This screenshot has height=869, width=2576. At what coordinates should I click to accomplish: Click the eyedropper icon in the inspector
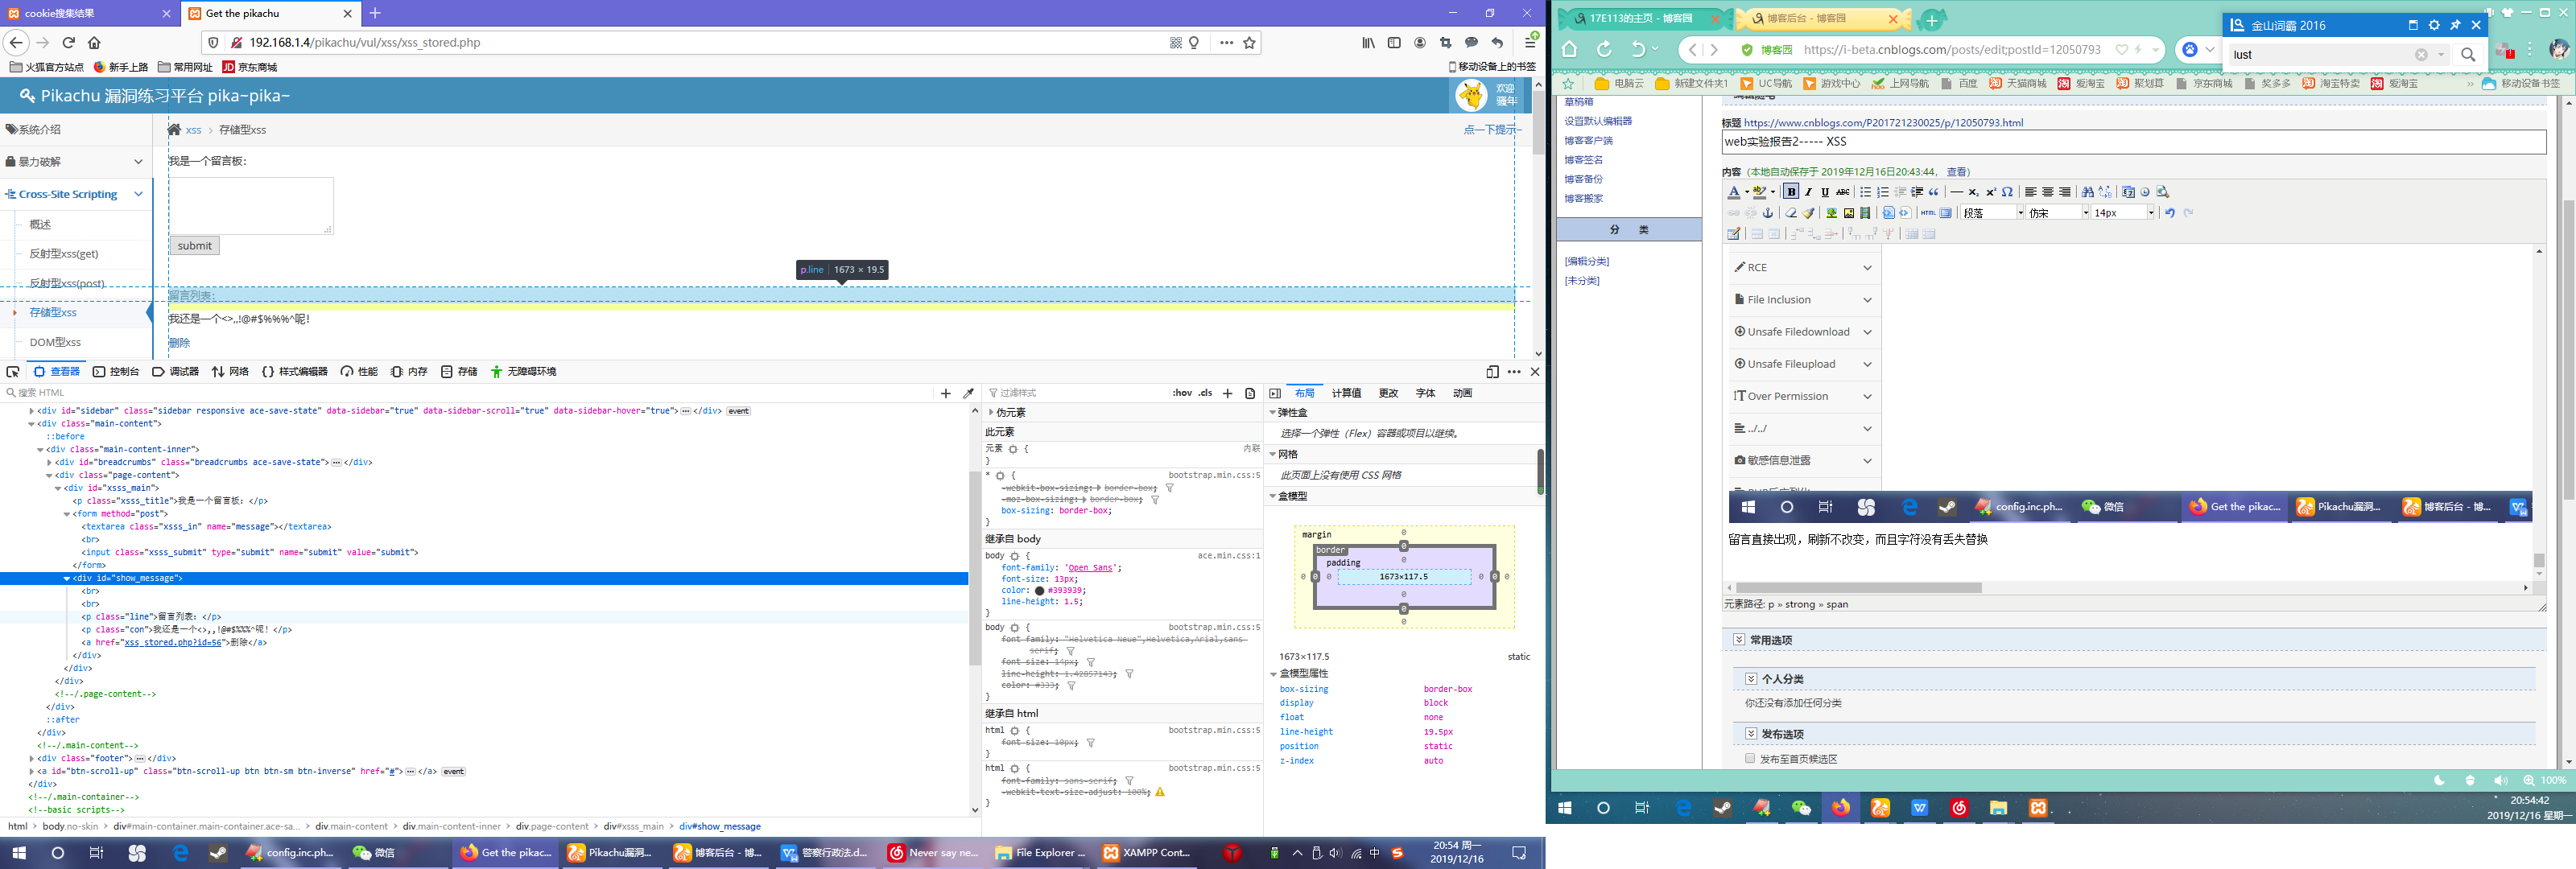tap(968, 393)
